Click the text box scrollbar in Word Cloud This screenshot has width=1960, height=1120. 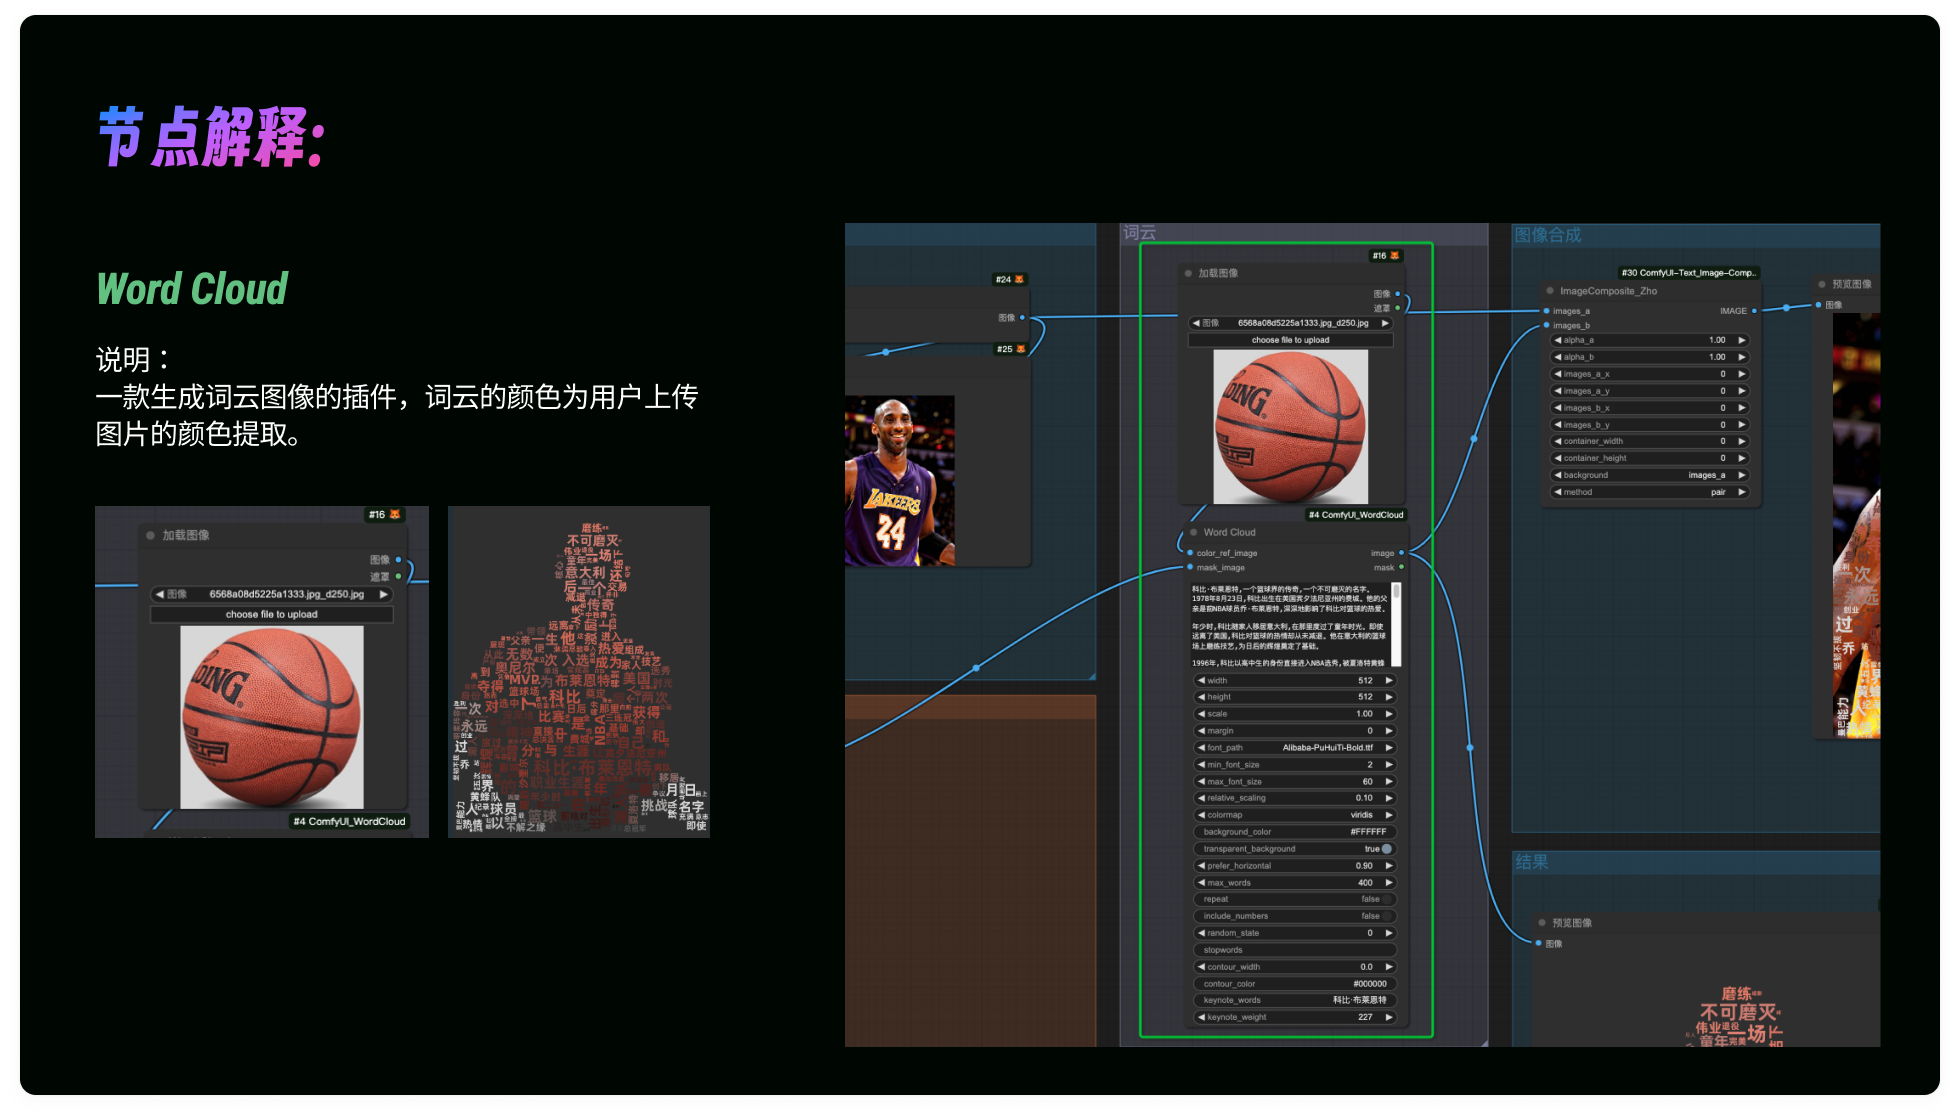coord(1396,624)
